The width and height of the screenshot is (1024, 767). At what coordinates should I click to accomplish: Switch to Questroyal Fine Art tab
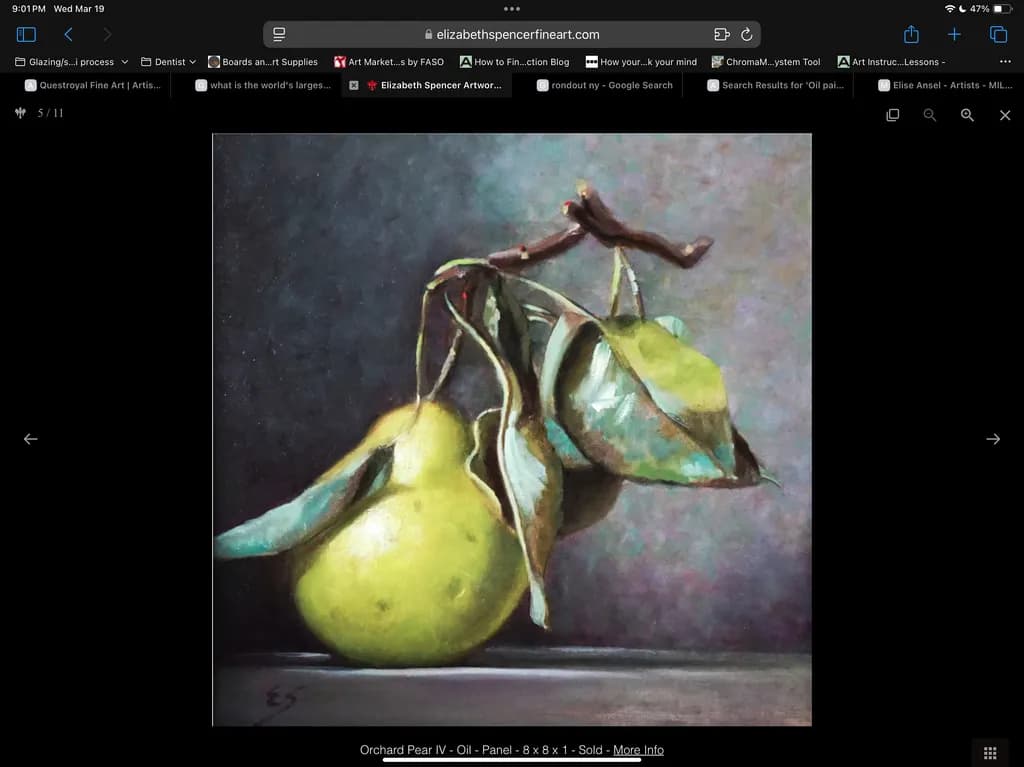(92, 86)
